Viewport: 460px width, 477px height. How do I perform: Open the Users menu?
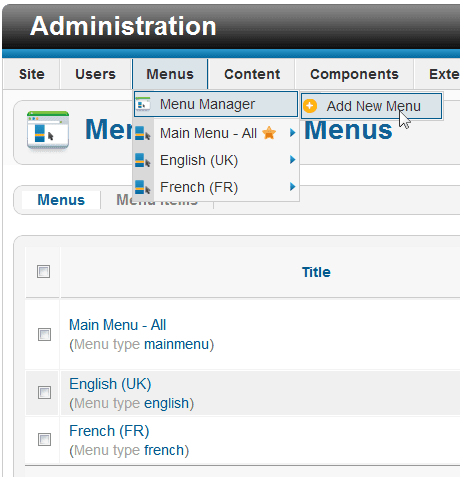point(95,74)
